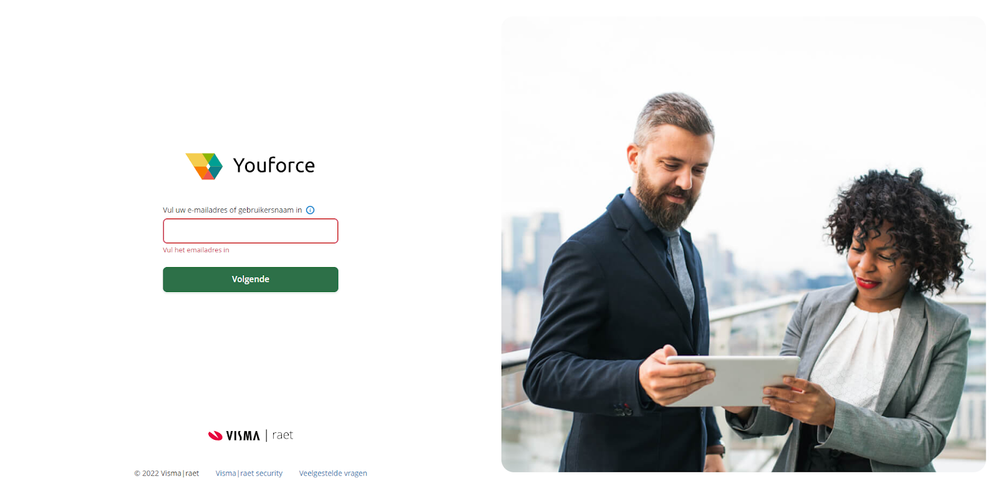Click the VISMA wordmark in the footer logo
Screen dimensions: 998x488
tap(243, 436)
